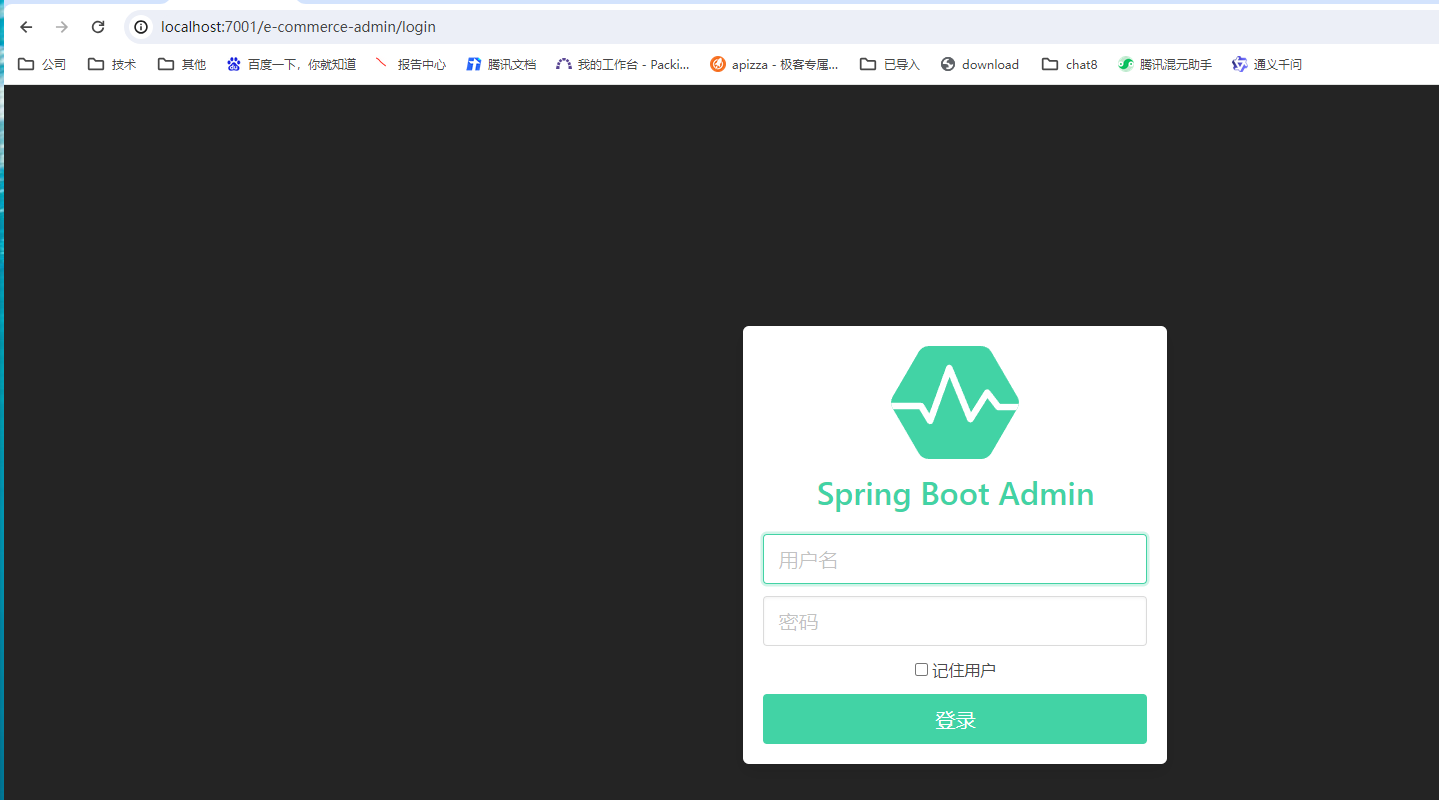Click inside the 用户名 username field

954,559
